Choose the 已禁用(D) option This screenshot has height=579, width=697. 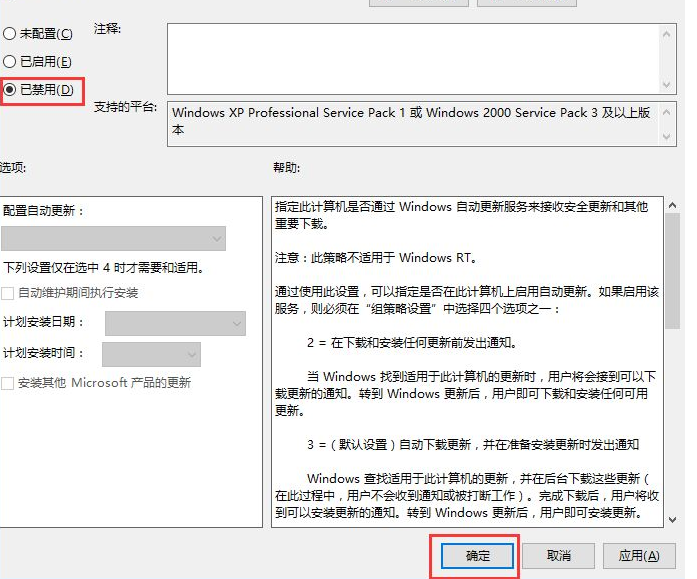pos(10,90)
